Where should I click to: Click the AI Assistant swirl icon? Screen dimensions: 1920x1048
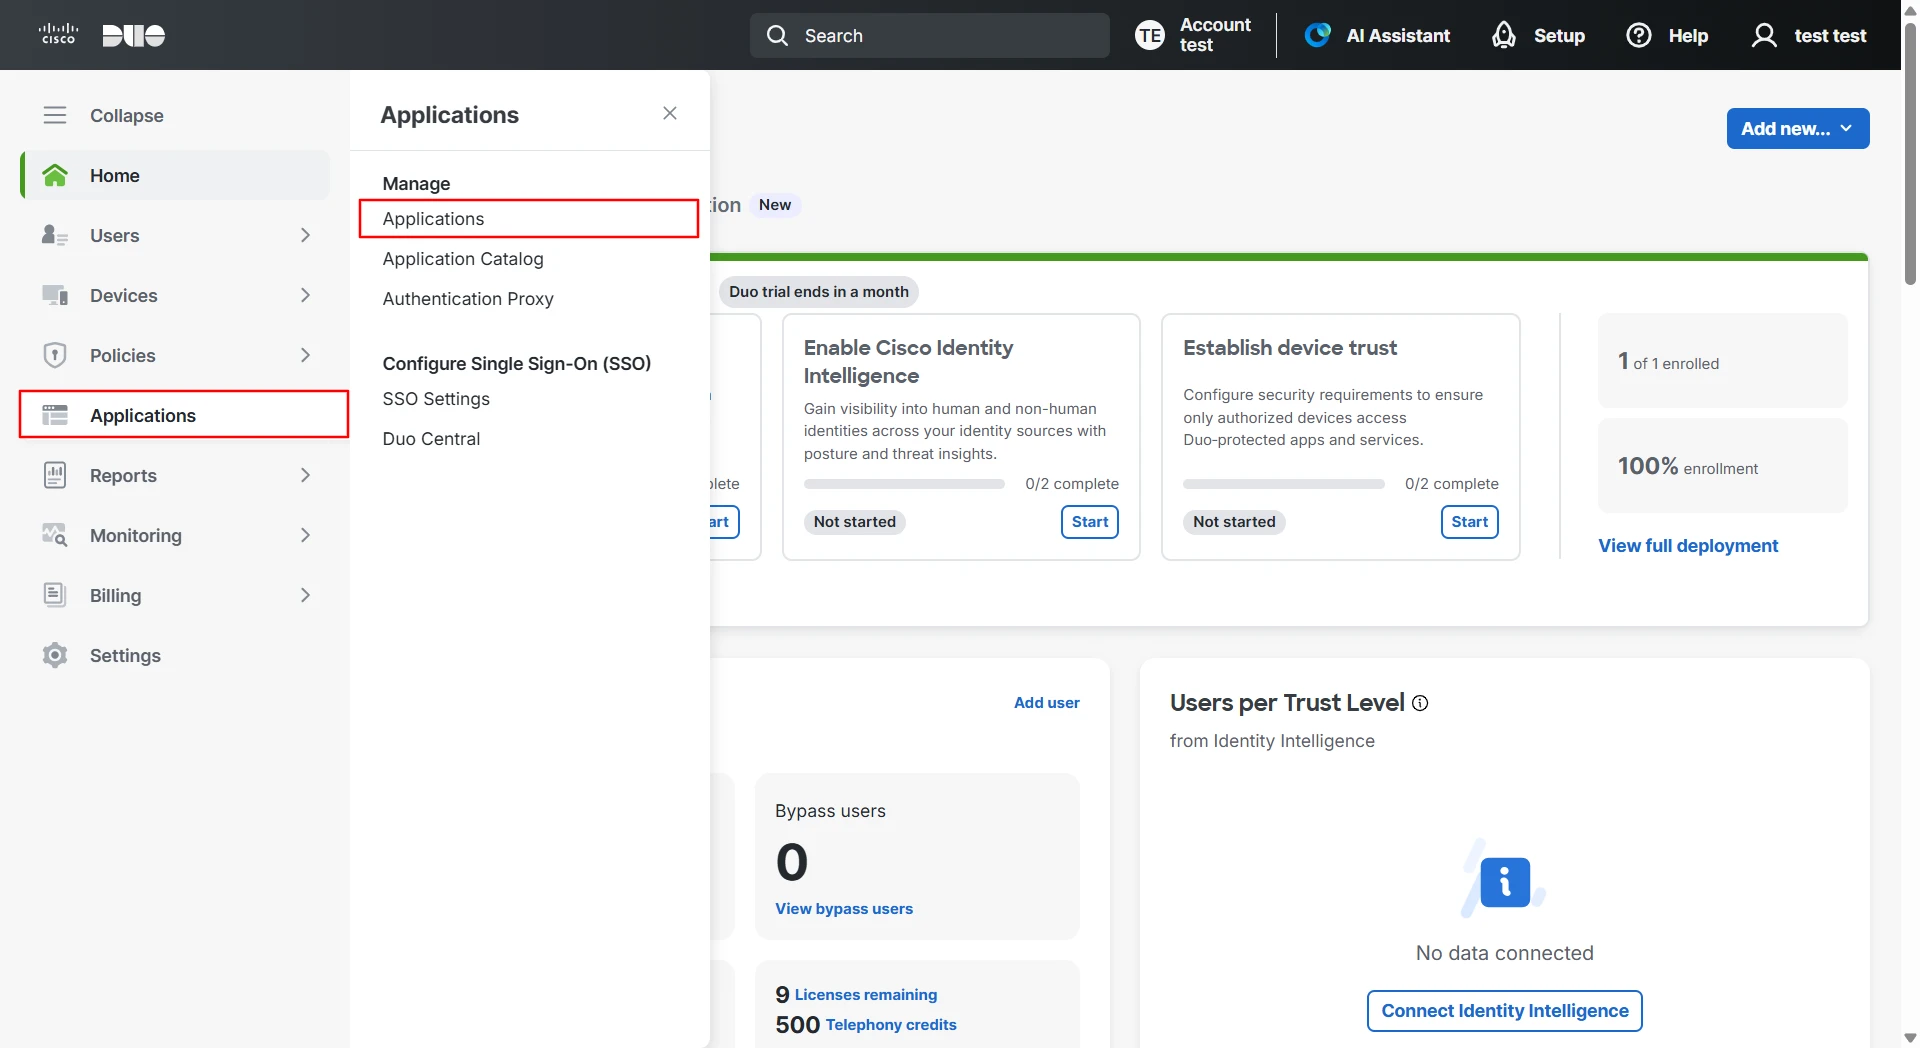click(1318, 35)
